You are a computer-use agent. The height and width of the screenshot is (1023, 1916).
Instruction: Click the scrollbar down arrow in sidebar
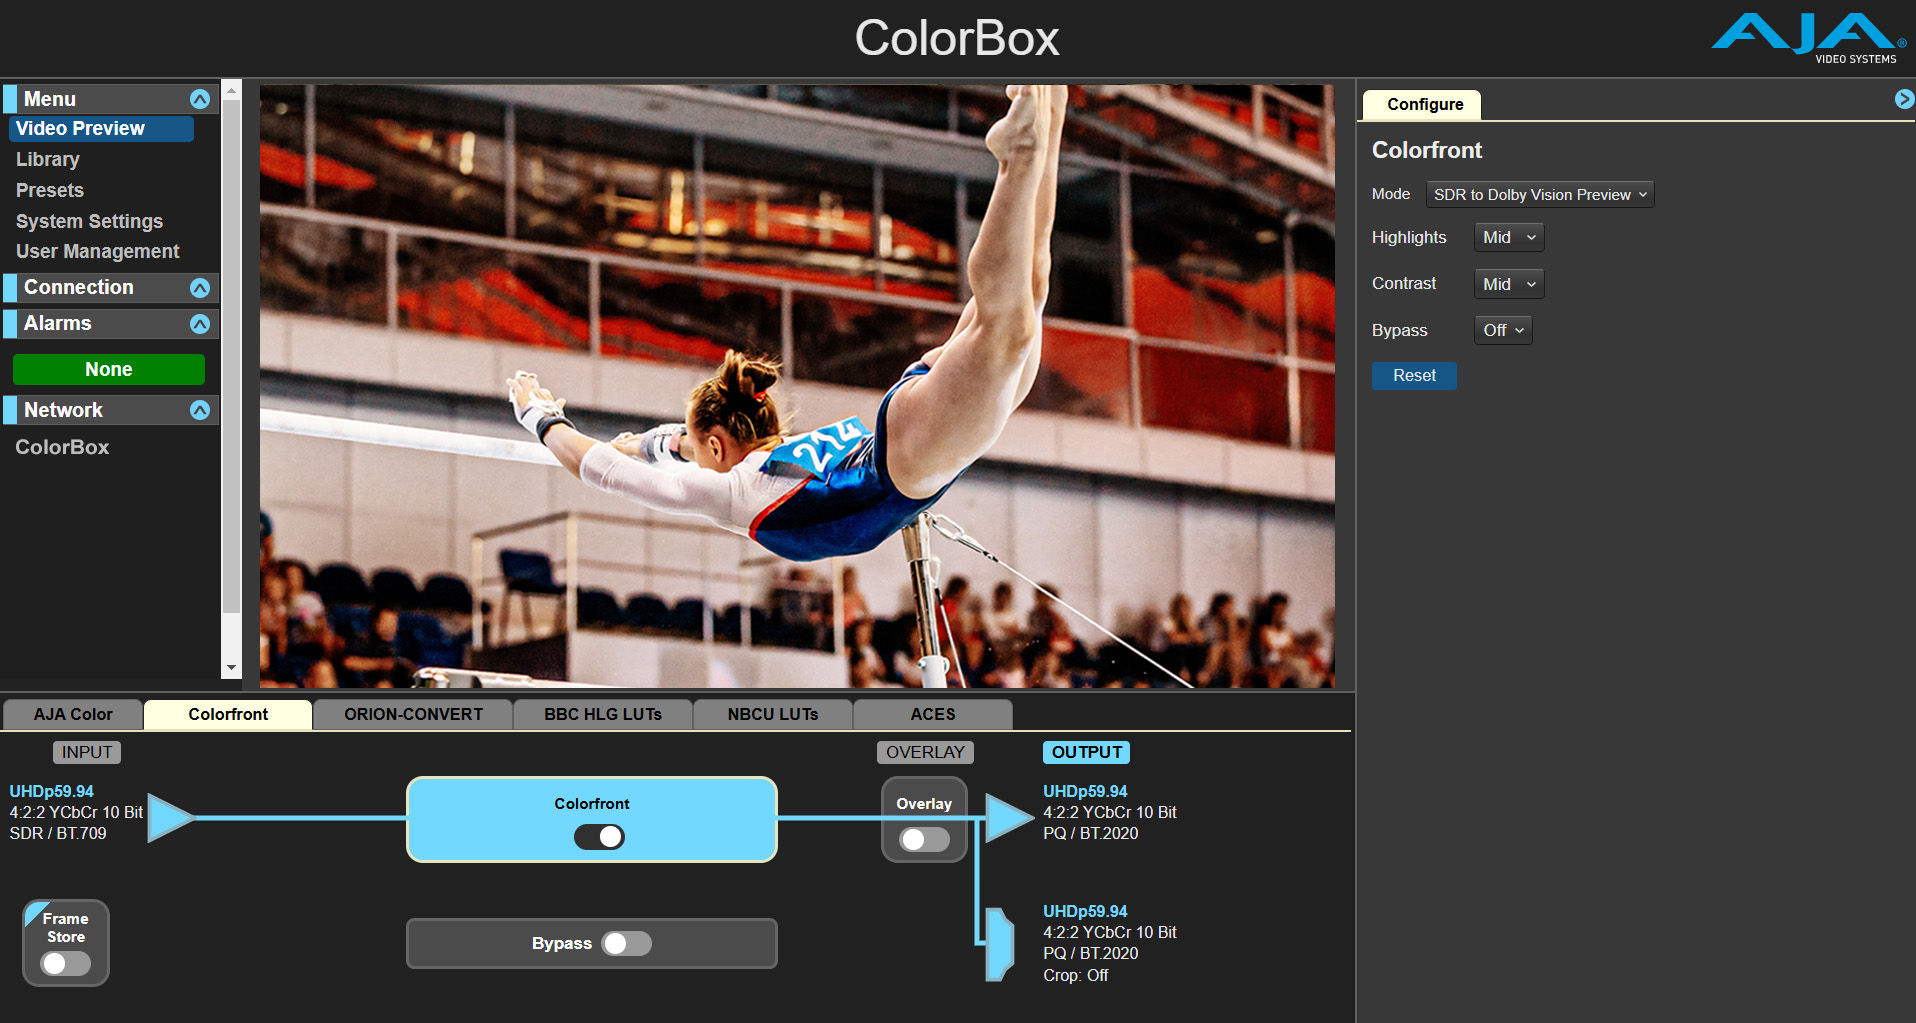231,667
